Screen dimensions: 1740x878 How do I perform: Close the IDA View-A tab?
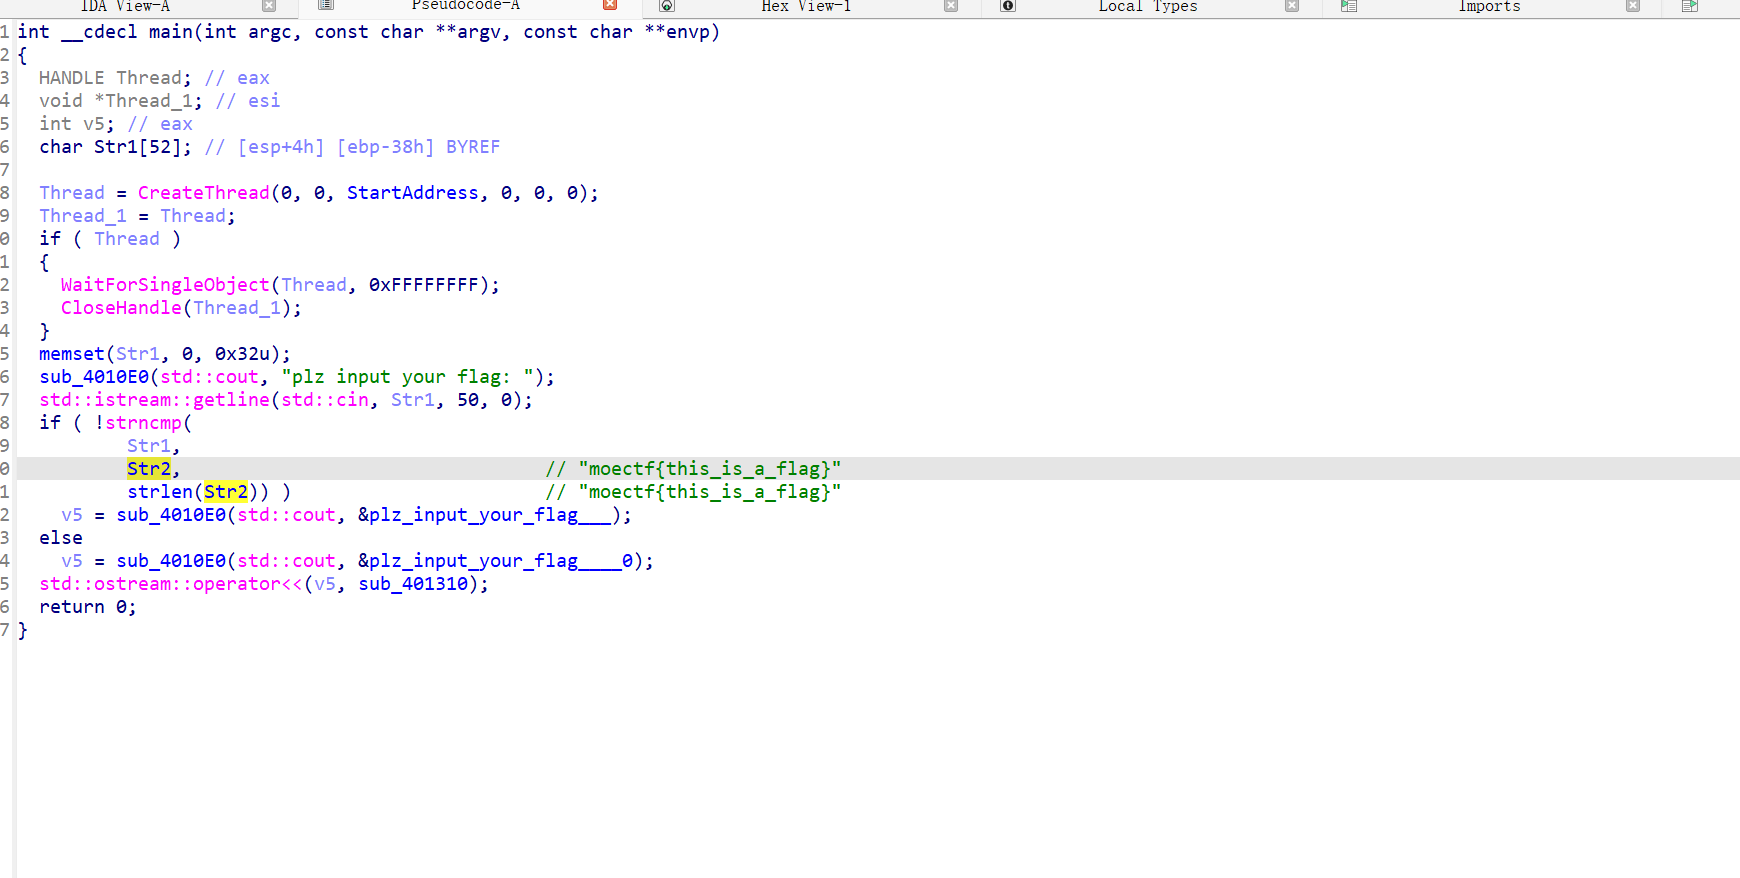[269, 6]
